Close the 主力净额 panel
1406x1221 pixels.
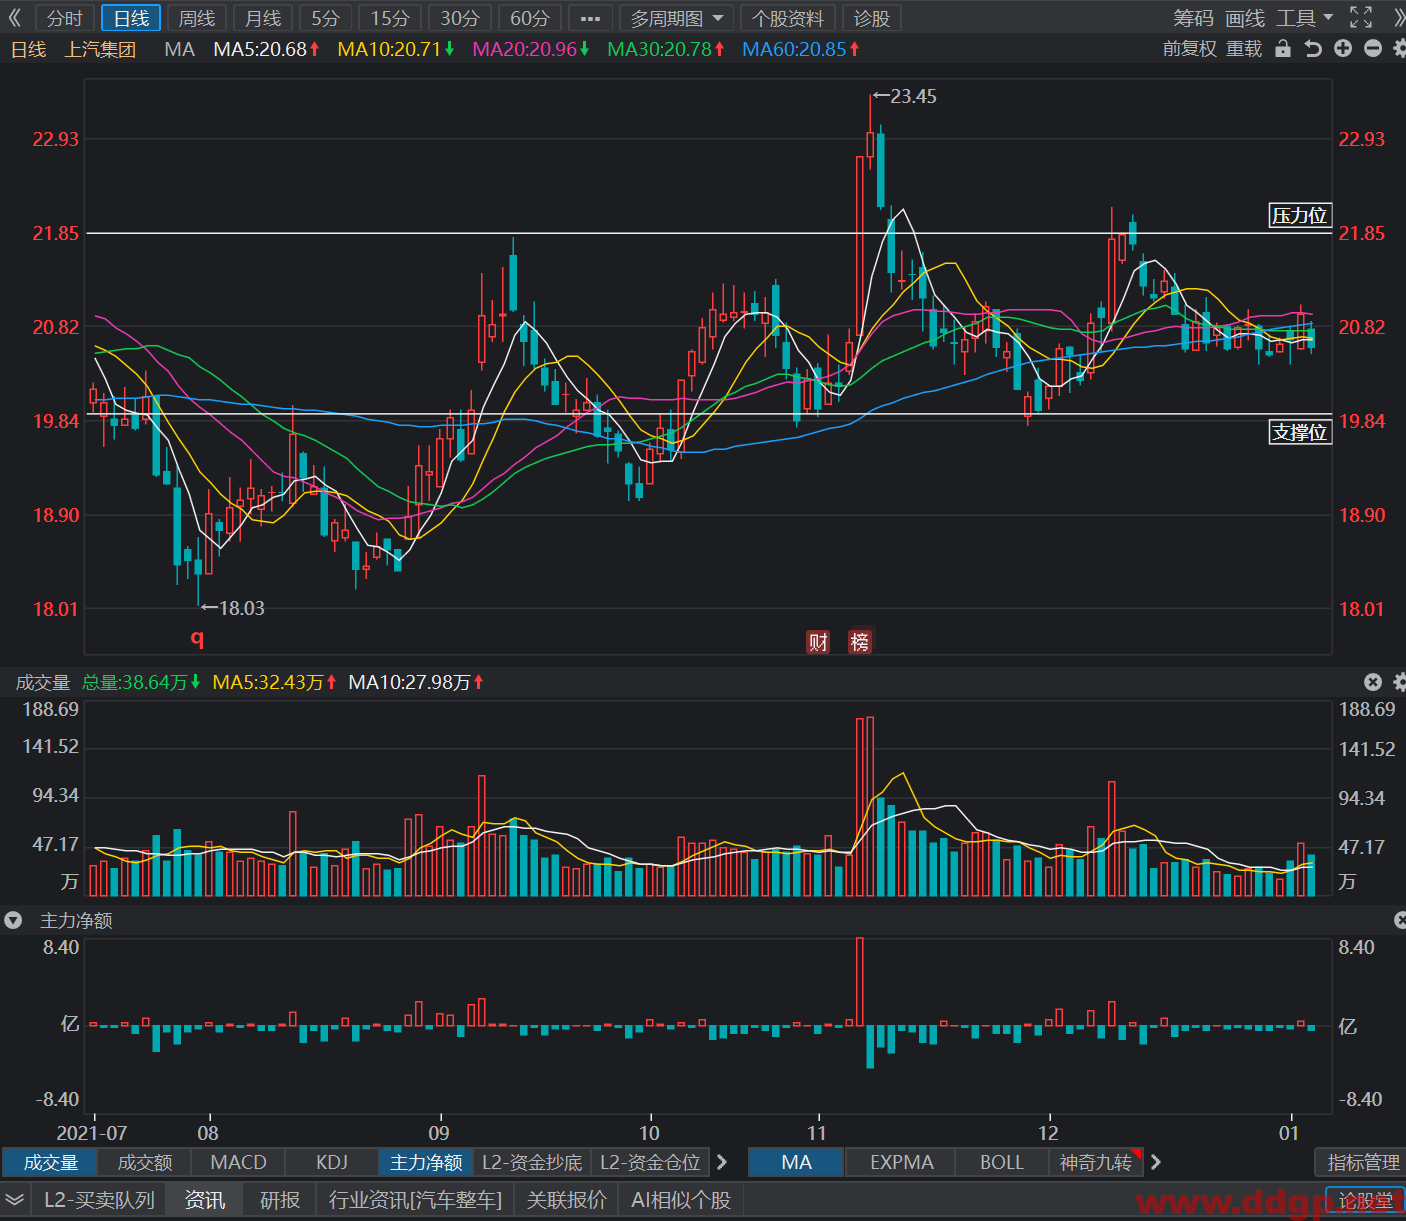click(1400, 920)
